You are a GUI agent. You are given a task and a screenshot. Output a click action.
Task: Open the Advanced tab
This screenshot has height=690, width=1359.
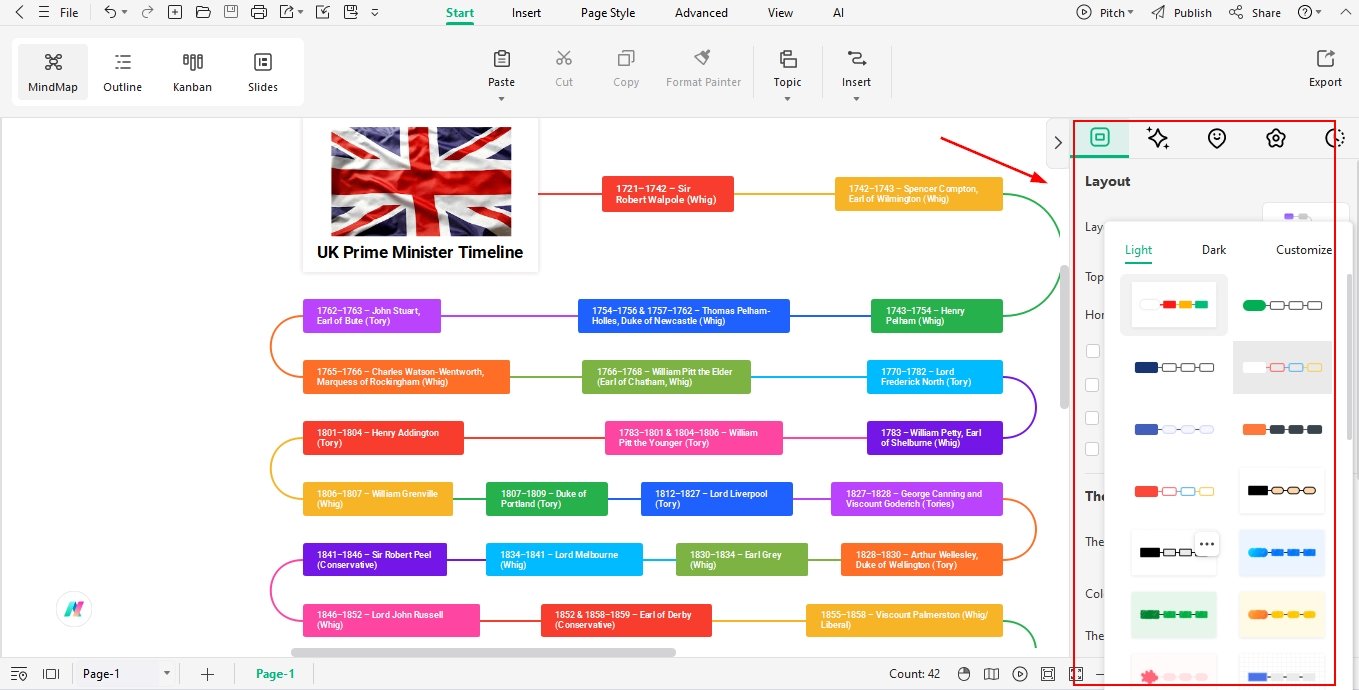click(701, 13)
